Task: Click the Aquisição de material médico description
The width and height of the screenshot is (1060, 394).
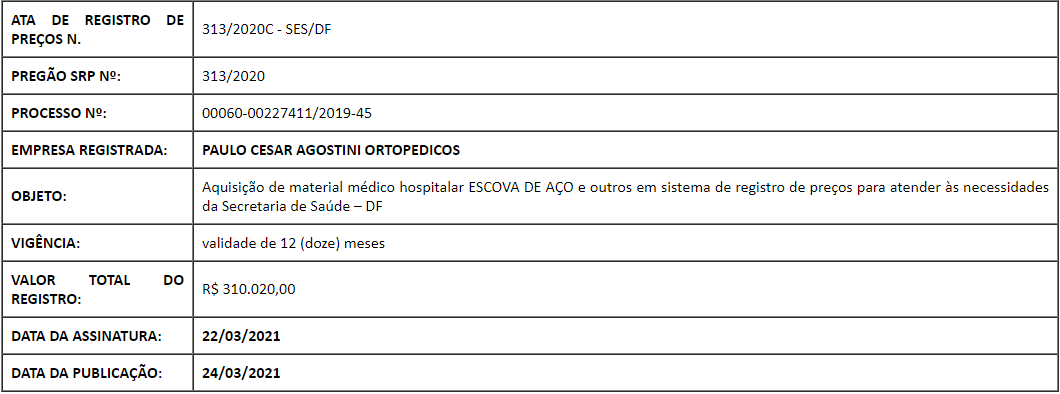Action: [x=630, y=197]
